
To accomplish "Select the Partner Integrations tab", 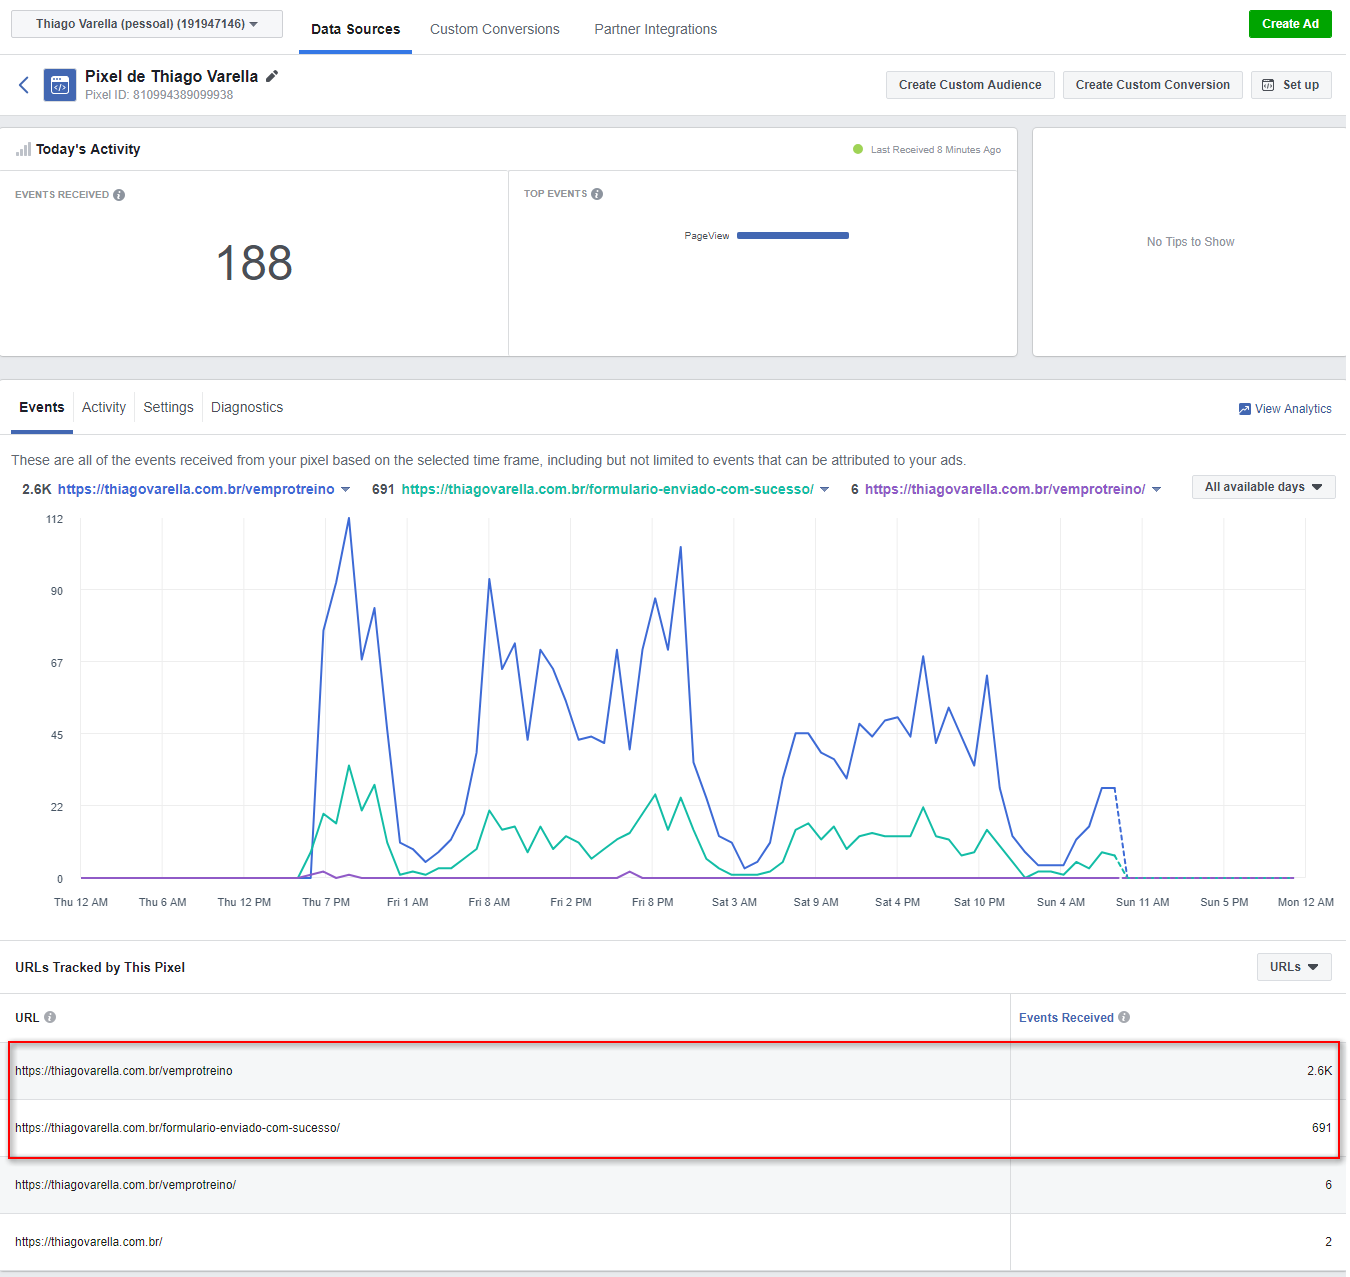I will point(655,29).
